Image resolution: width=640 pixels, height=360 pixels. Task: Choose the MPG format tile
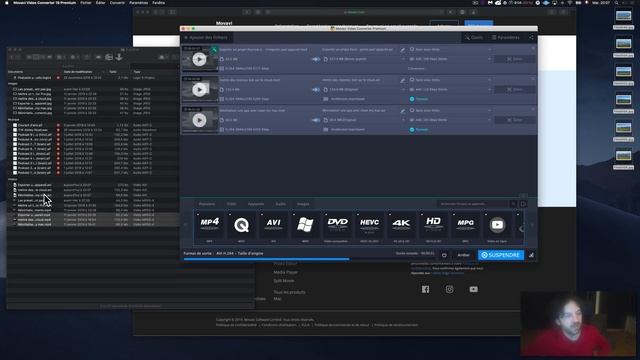coord(465,226)
